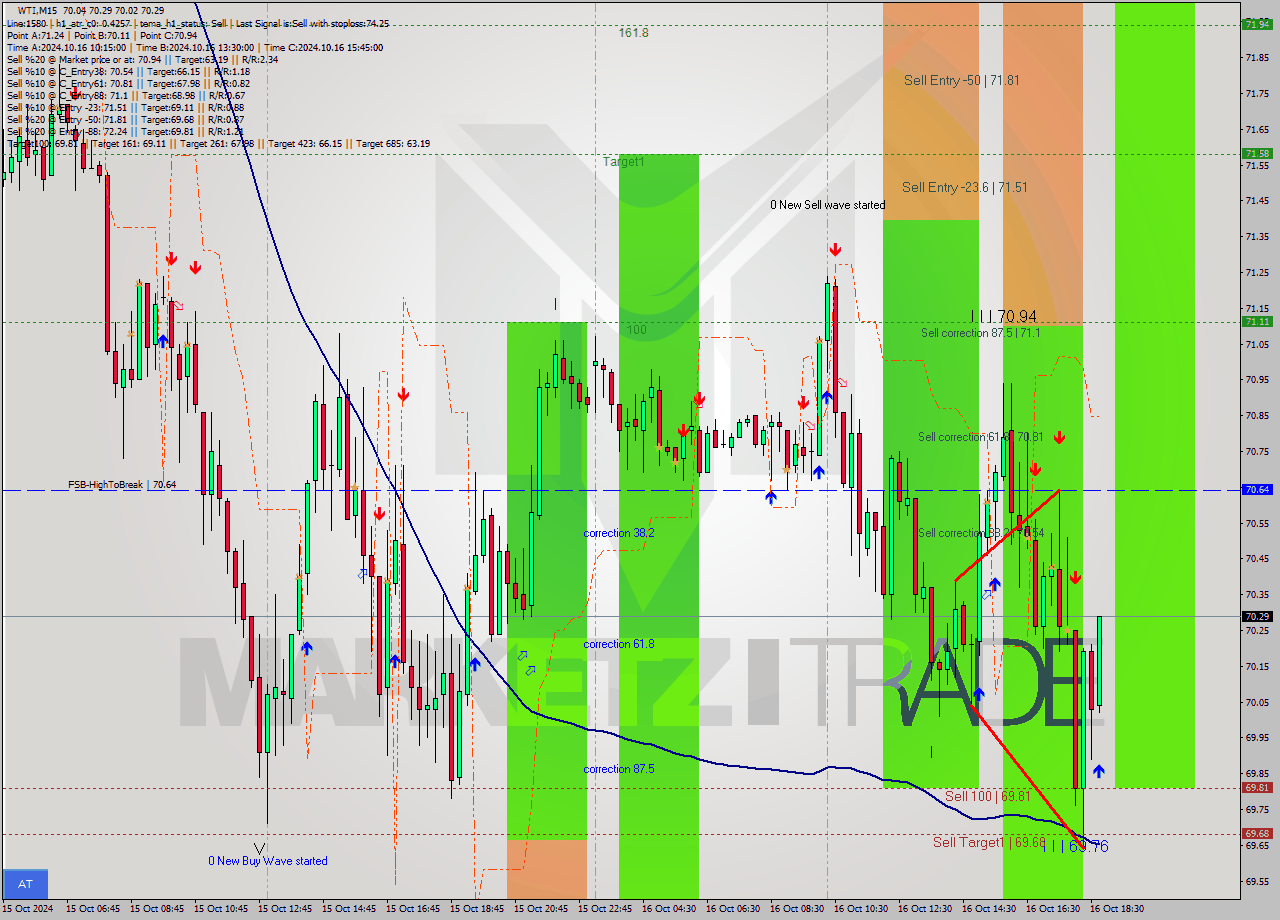Click the '| | | 69.76' price marker
Image resolution: width=1280 pixels, height=920 pixels.
tap(1075, 847)
